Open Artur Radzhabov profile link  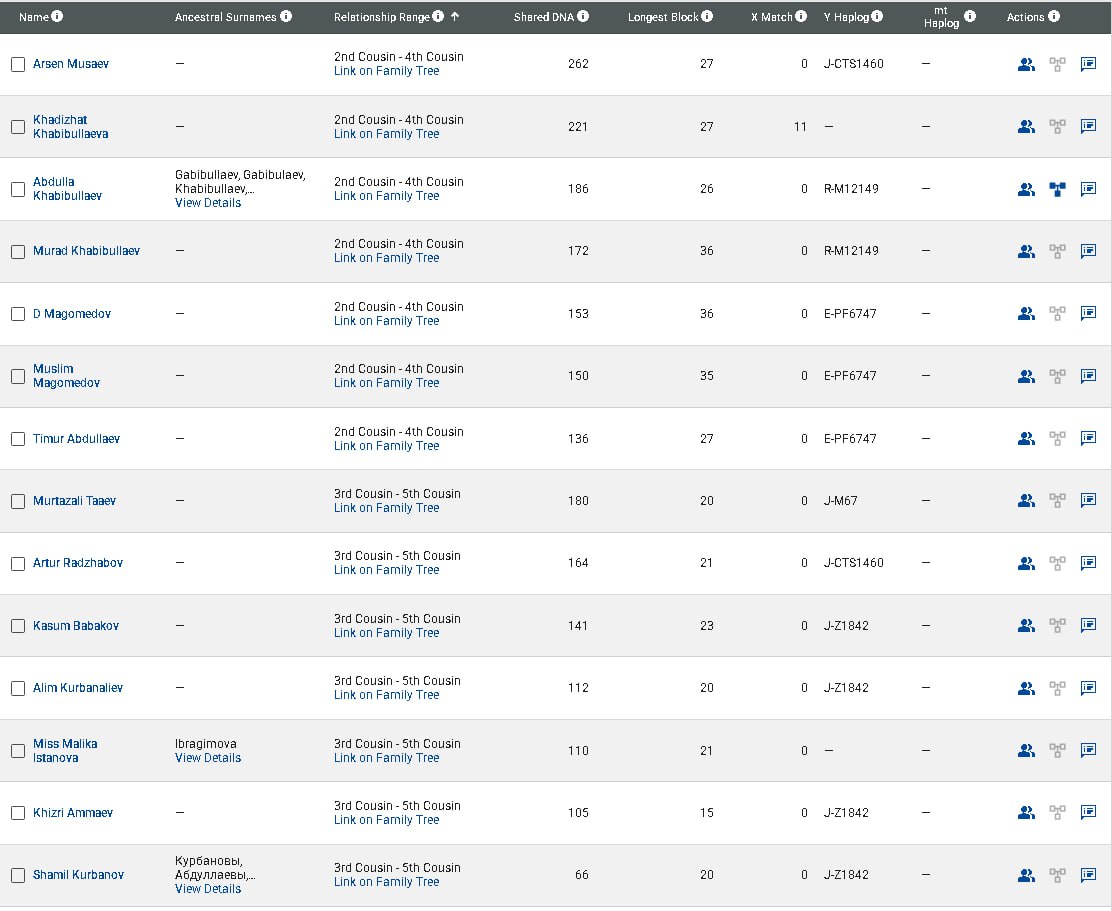tap(78, 563)
